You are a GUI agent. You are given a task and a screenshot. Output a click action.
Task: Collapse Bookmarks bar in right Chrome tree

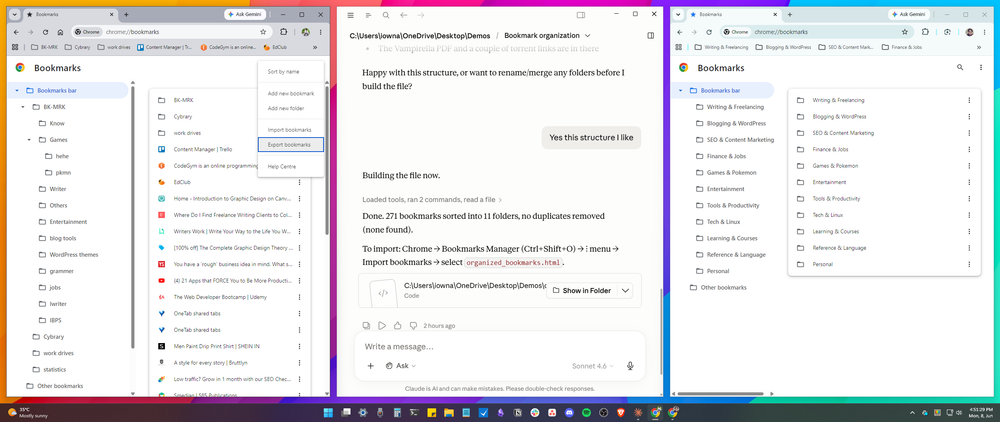point(680,91)
